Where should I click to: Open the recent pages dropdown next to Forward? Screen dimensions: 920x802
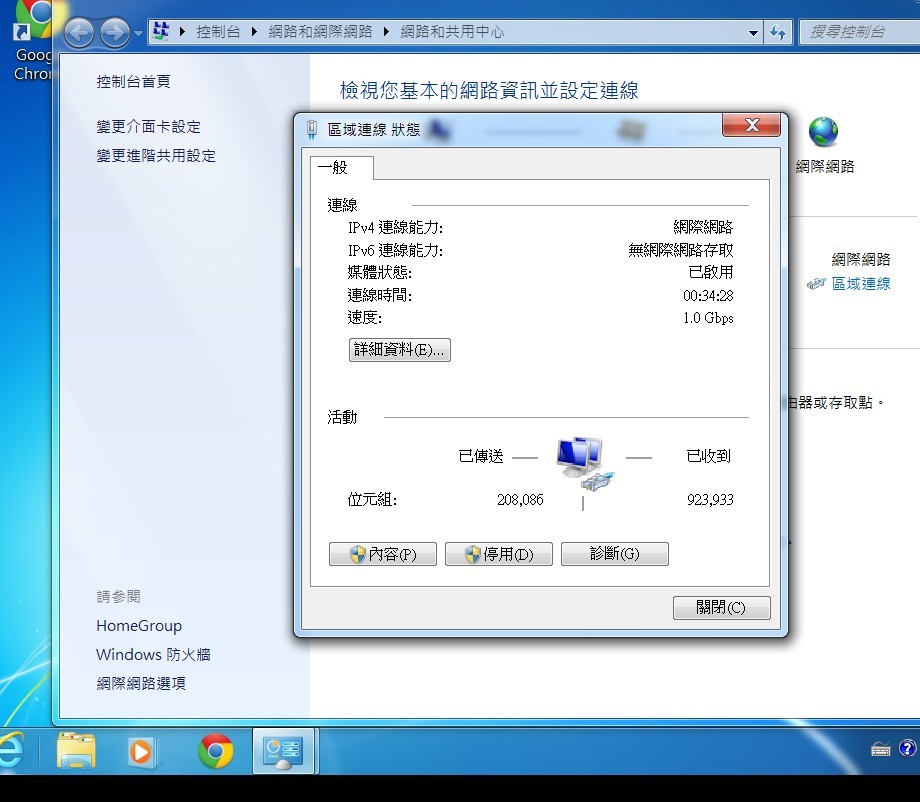[x=138, y=33]
